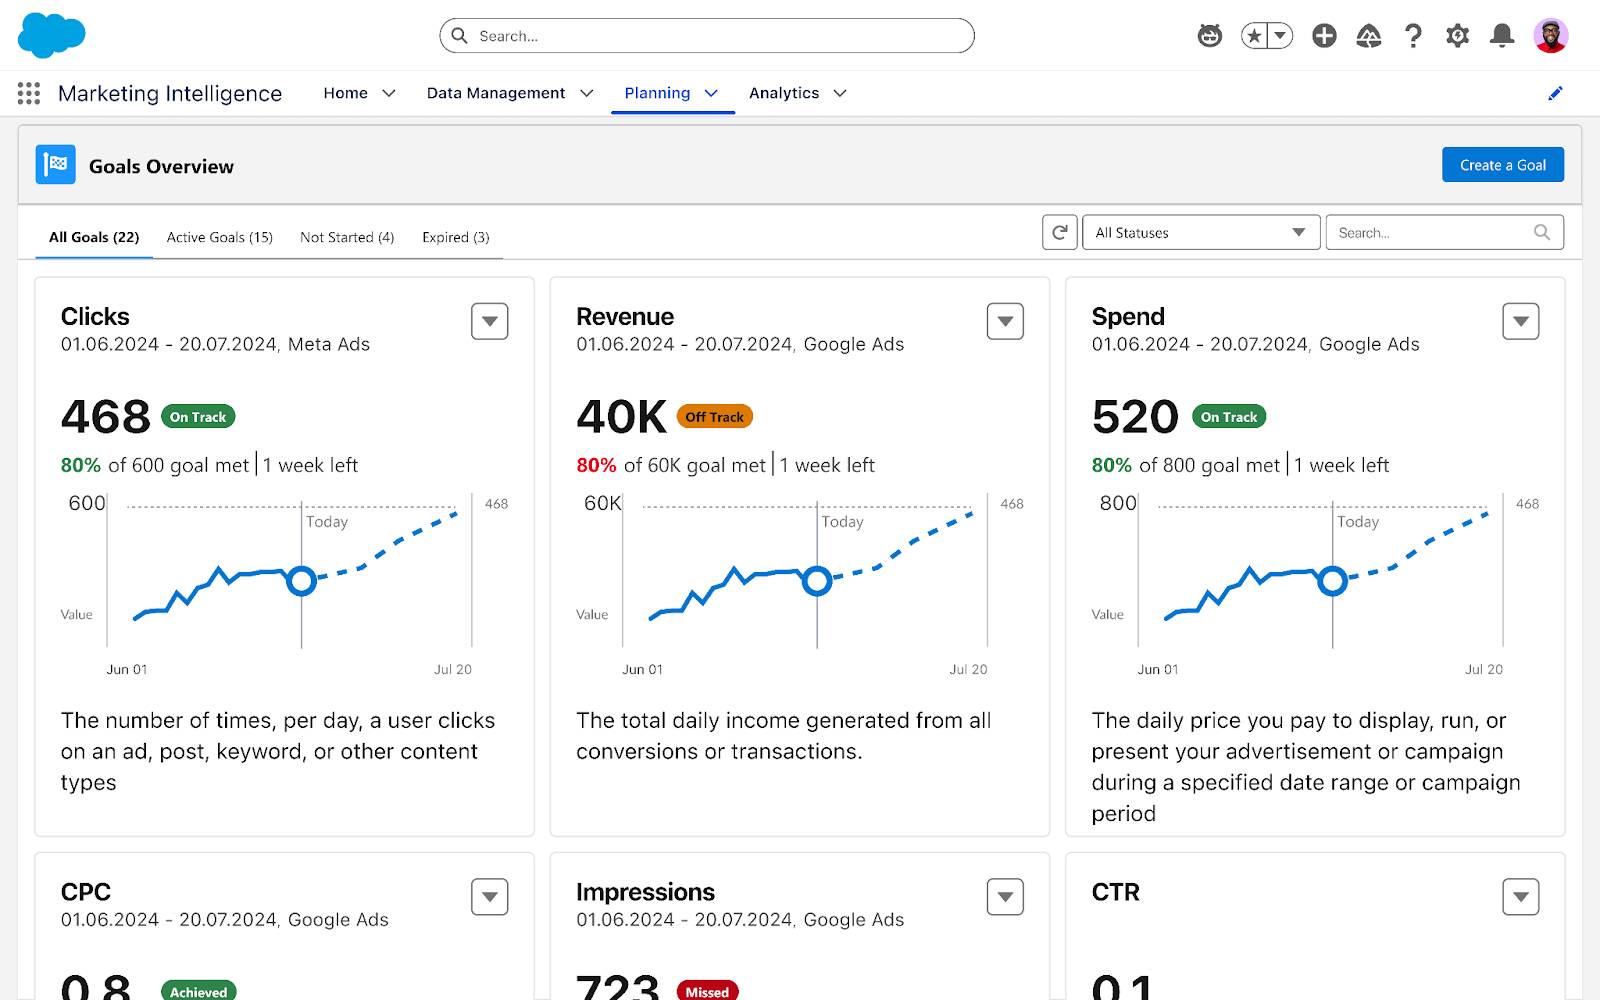Open the Notifications bell

[x=1502, y=36]
